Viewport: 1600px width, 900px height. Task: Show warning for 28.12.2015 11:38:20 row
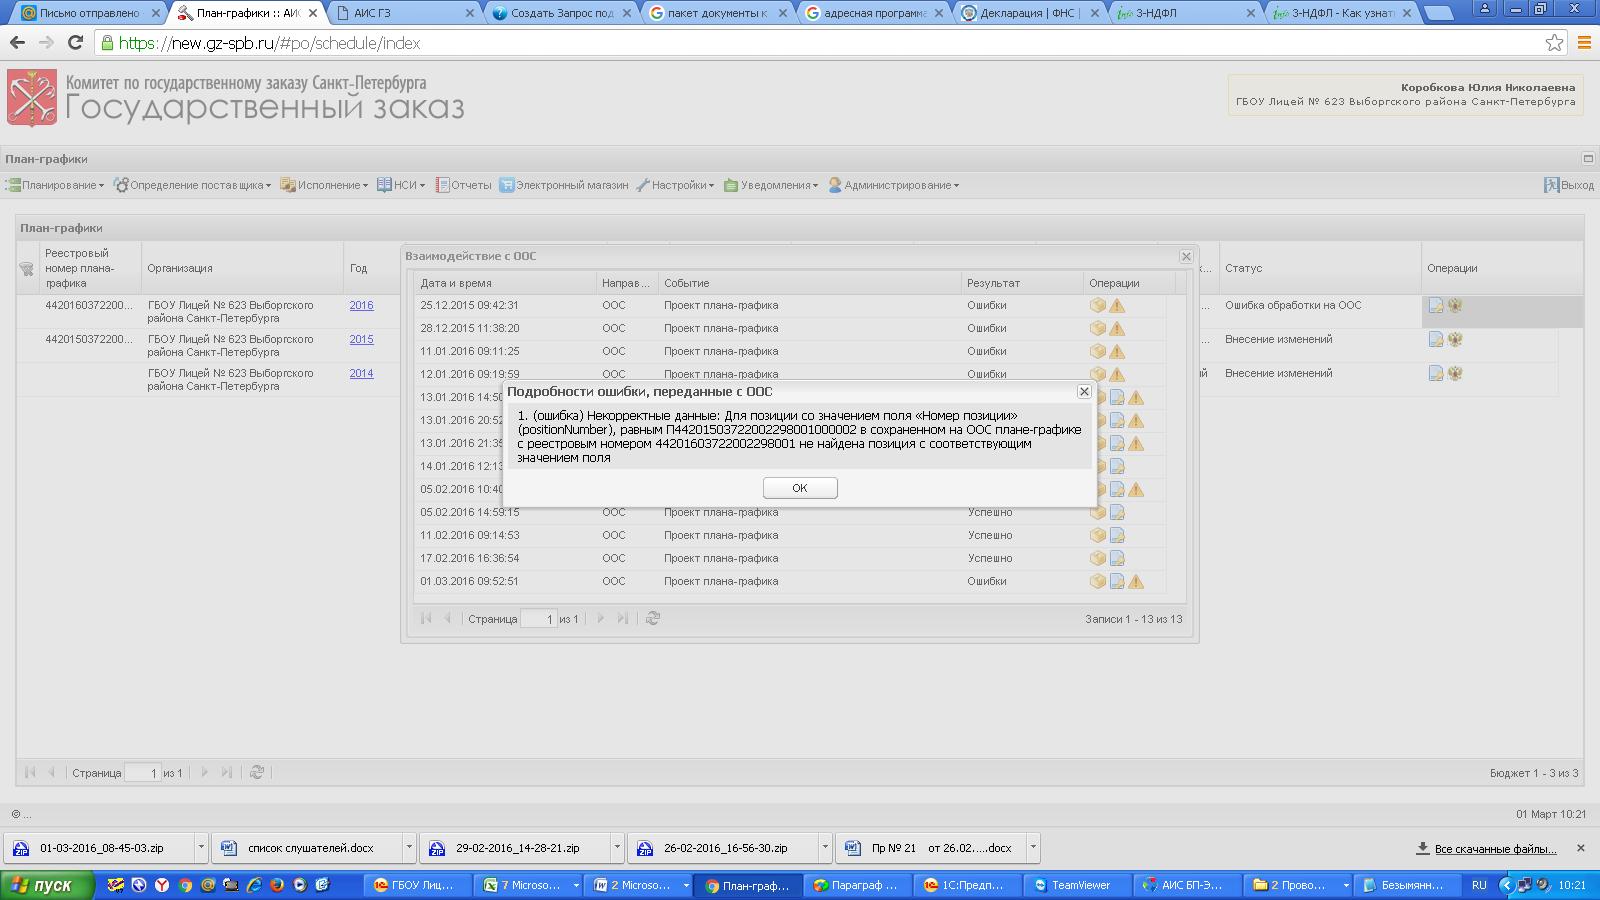point(1117,329)
